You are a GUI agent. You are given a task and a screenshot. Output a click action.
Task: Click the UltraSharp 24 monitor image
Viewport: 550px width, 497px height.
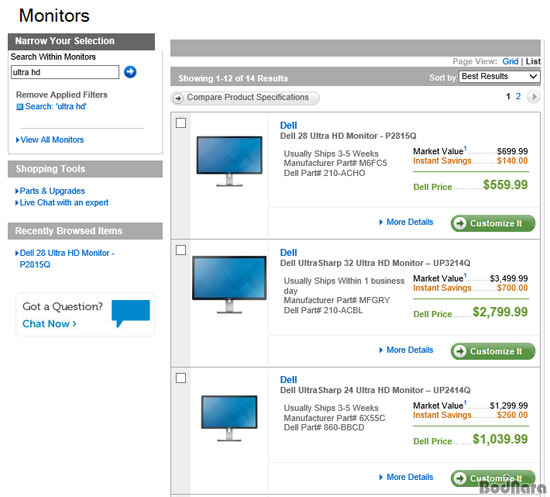click(229, 418)
